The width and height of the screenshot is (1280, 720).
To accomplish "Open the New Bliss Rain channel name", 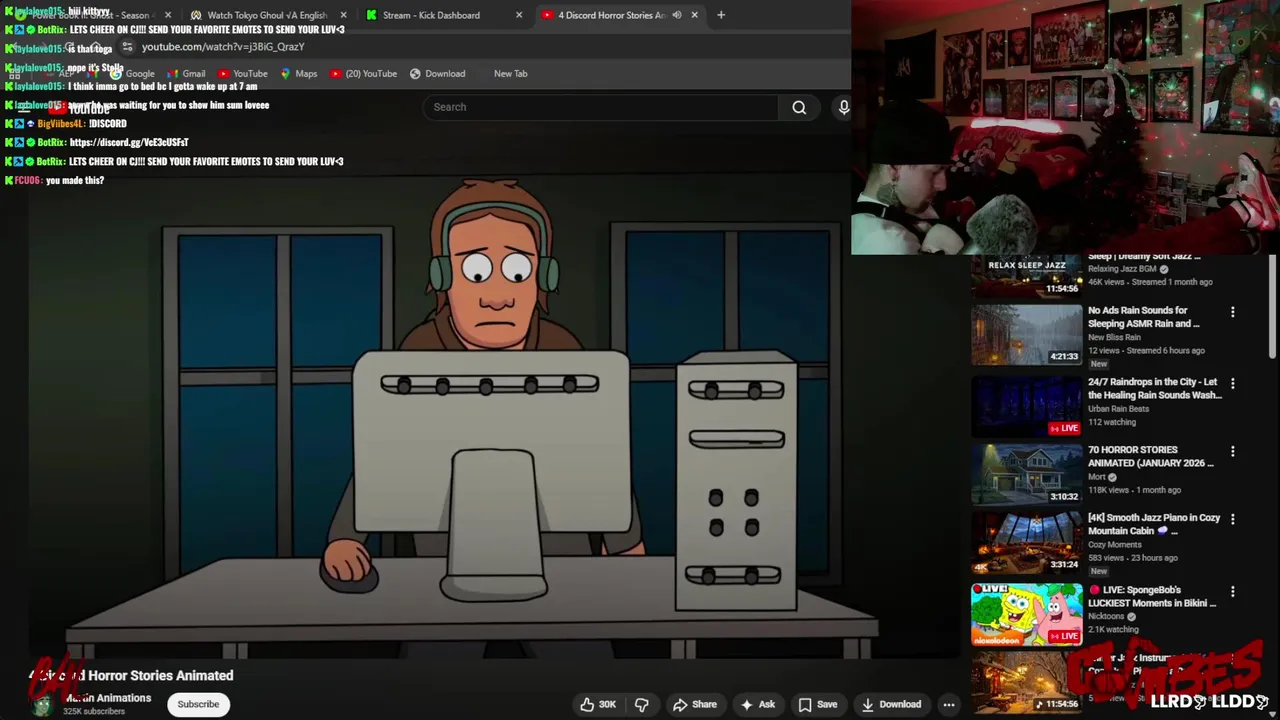I will [1114, 337].
